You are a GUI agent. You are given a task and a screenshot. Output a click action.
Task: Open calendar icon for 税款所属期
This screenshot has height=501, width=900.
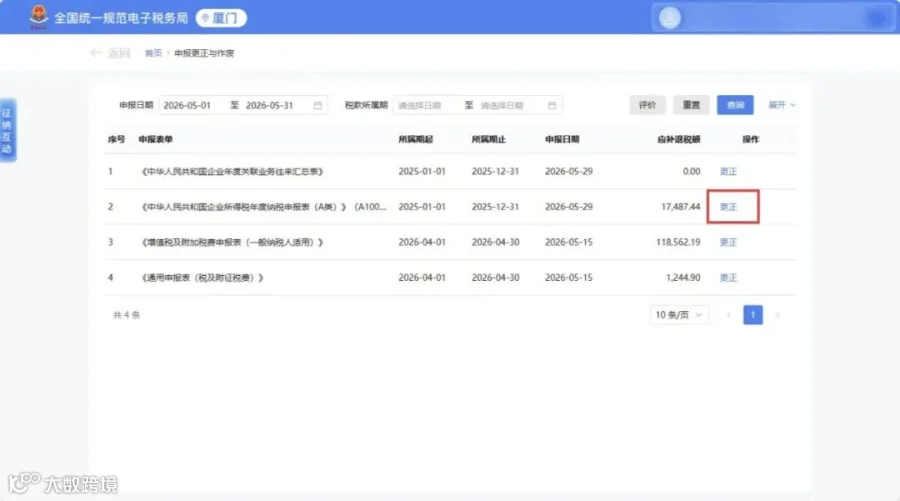click(x=552, y=106)
